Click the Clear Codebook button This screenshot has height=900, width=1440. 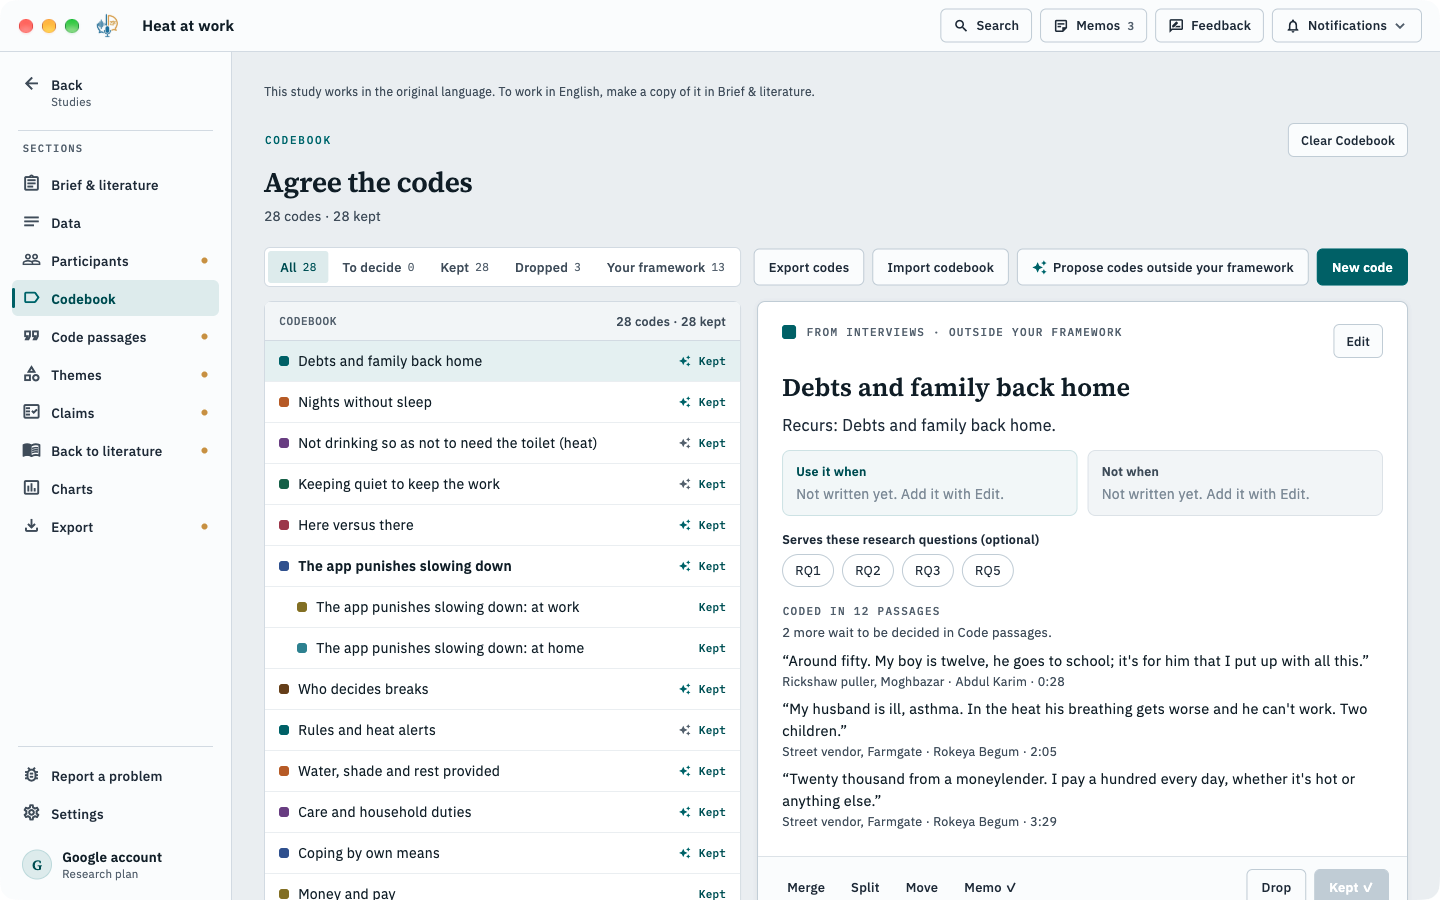pyautogui.click(x=1347, y=140)
